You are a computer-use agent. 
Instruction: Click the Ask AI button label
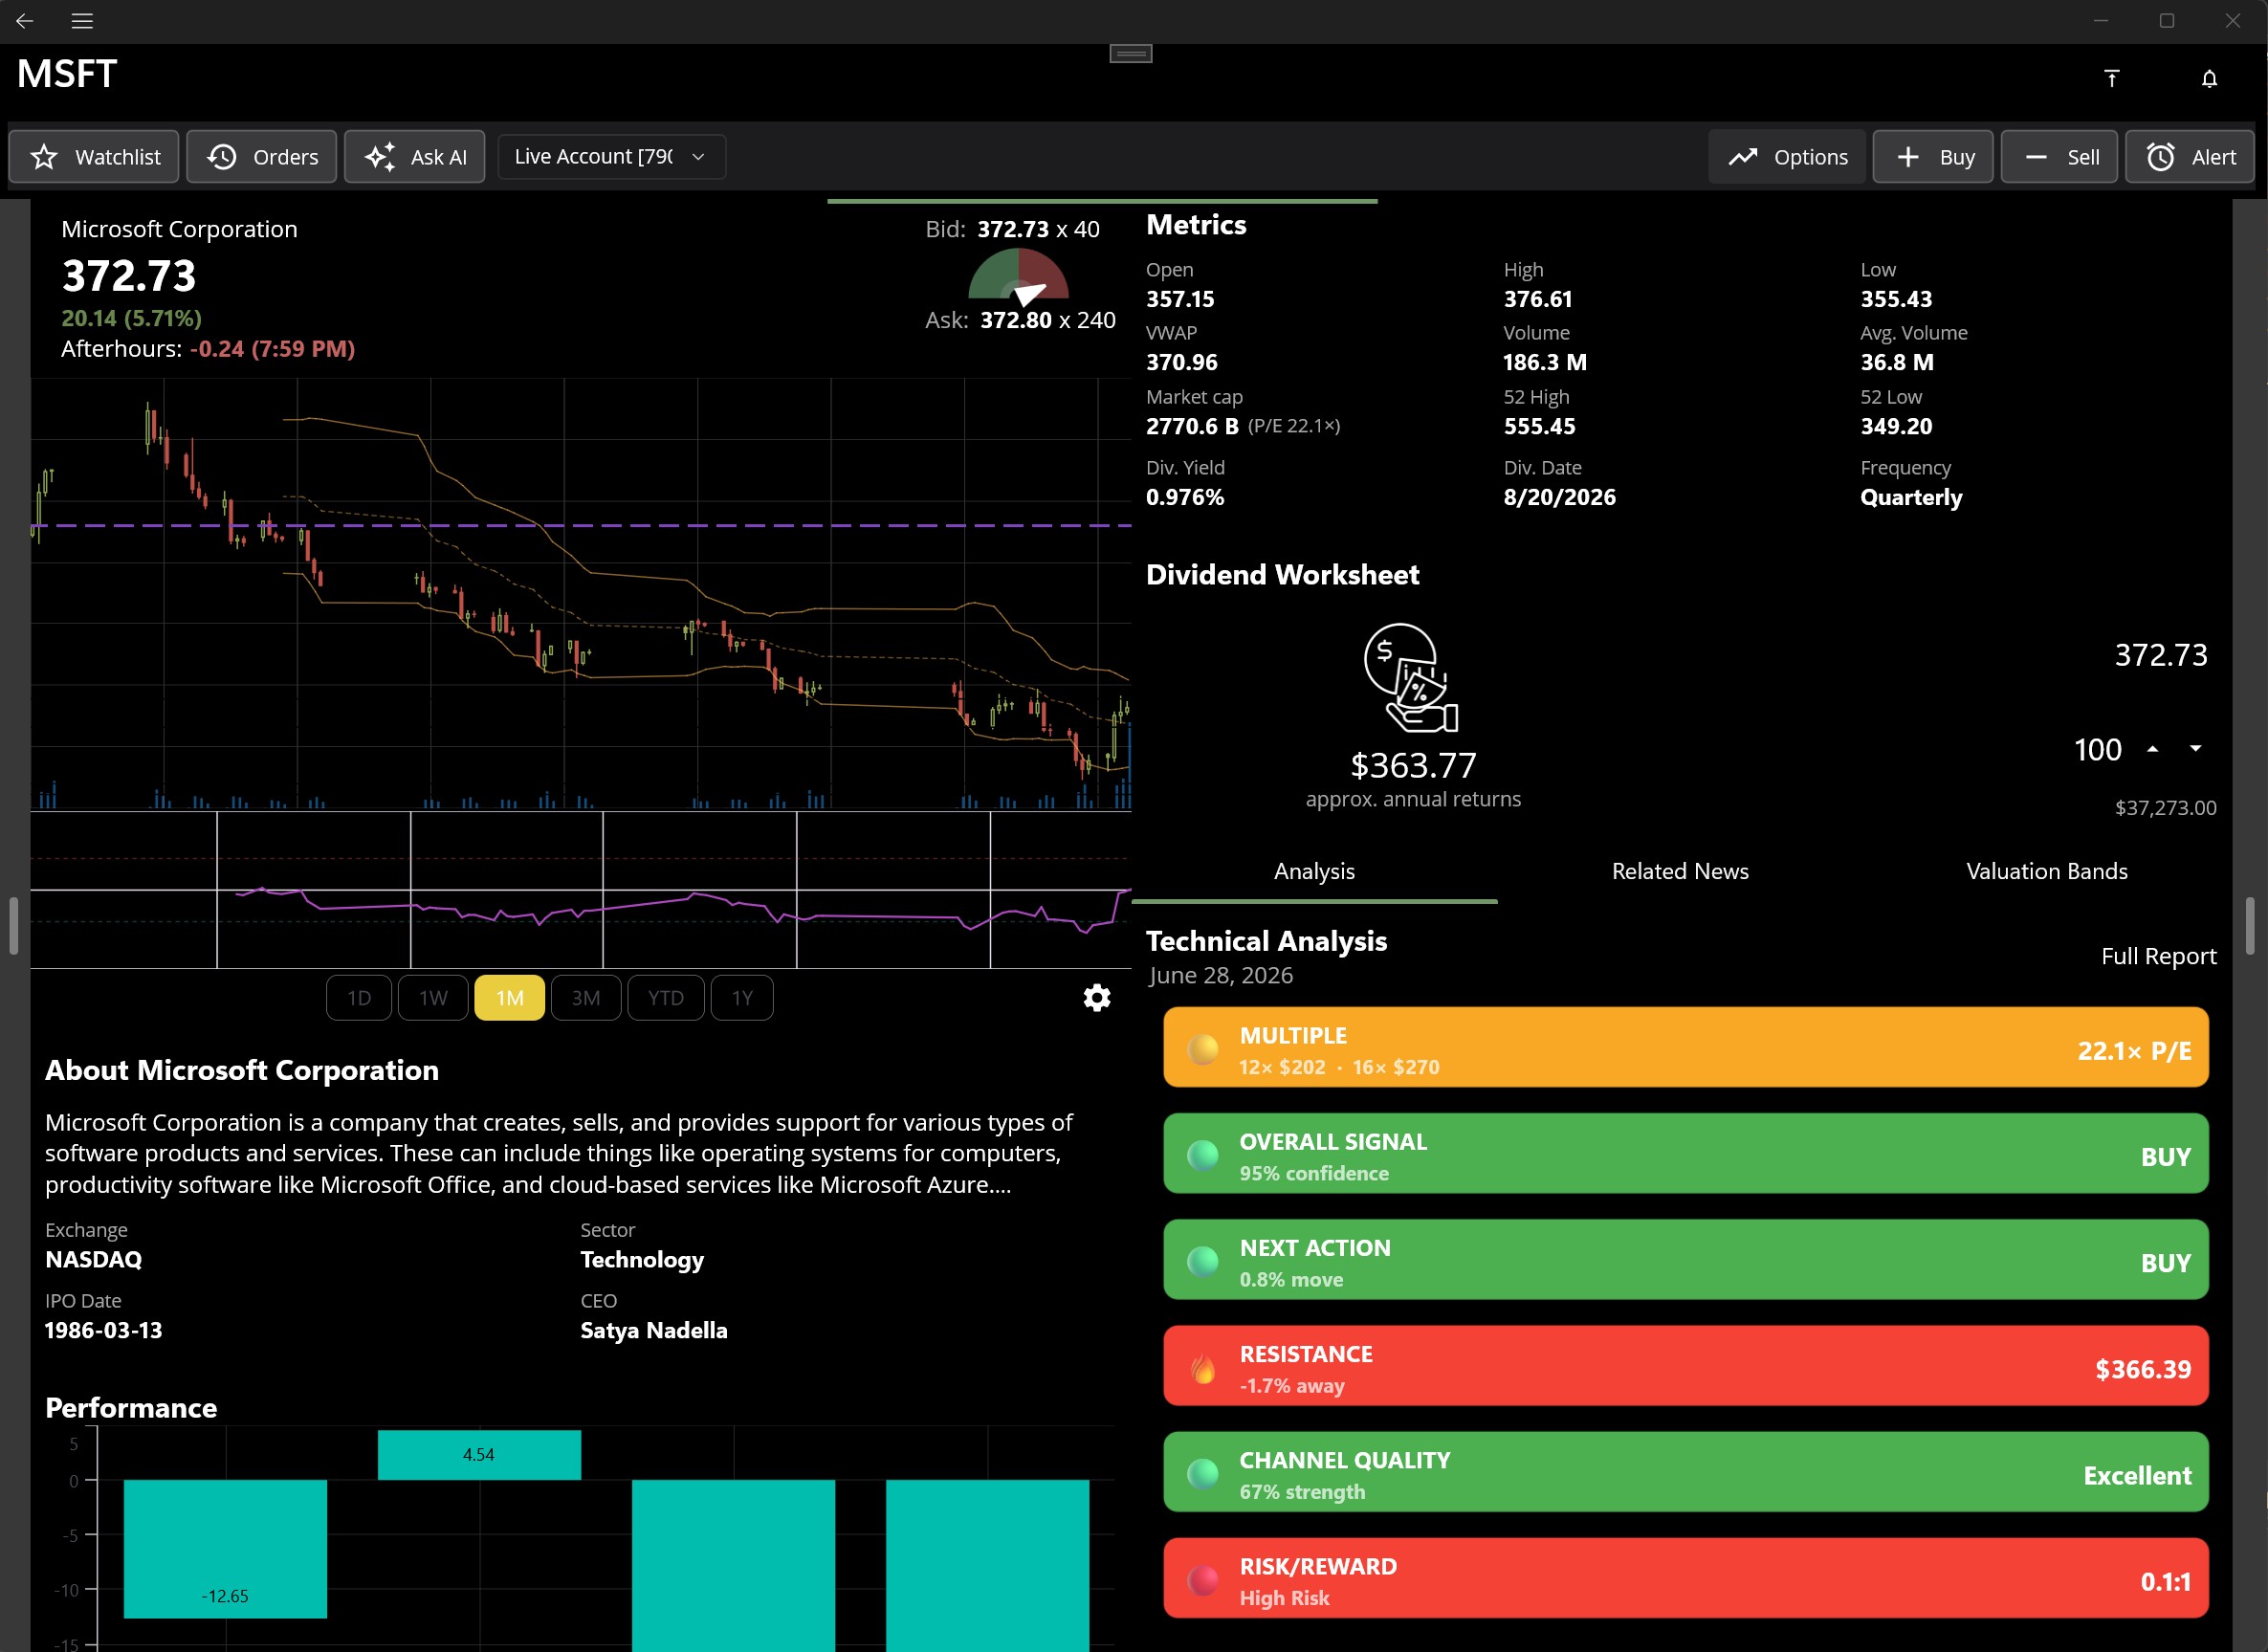pos(439,157)
